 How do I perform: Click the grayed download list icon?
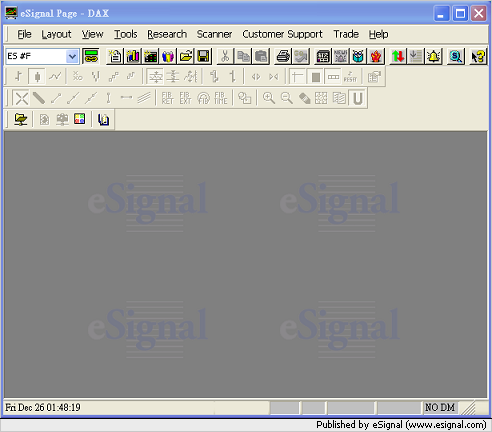[416, 56]
